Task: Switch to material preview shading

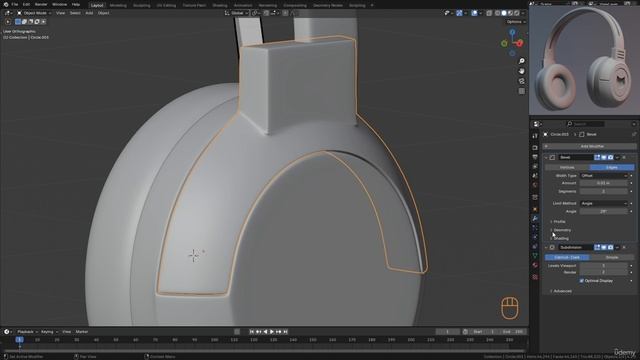Action: (510, 13)
